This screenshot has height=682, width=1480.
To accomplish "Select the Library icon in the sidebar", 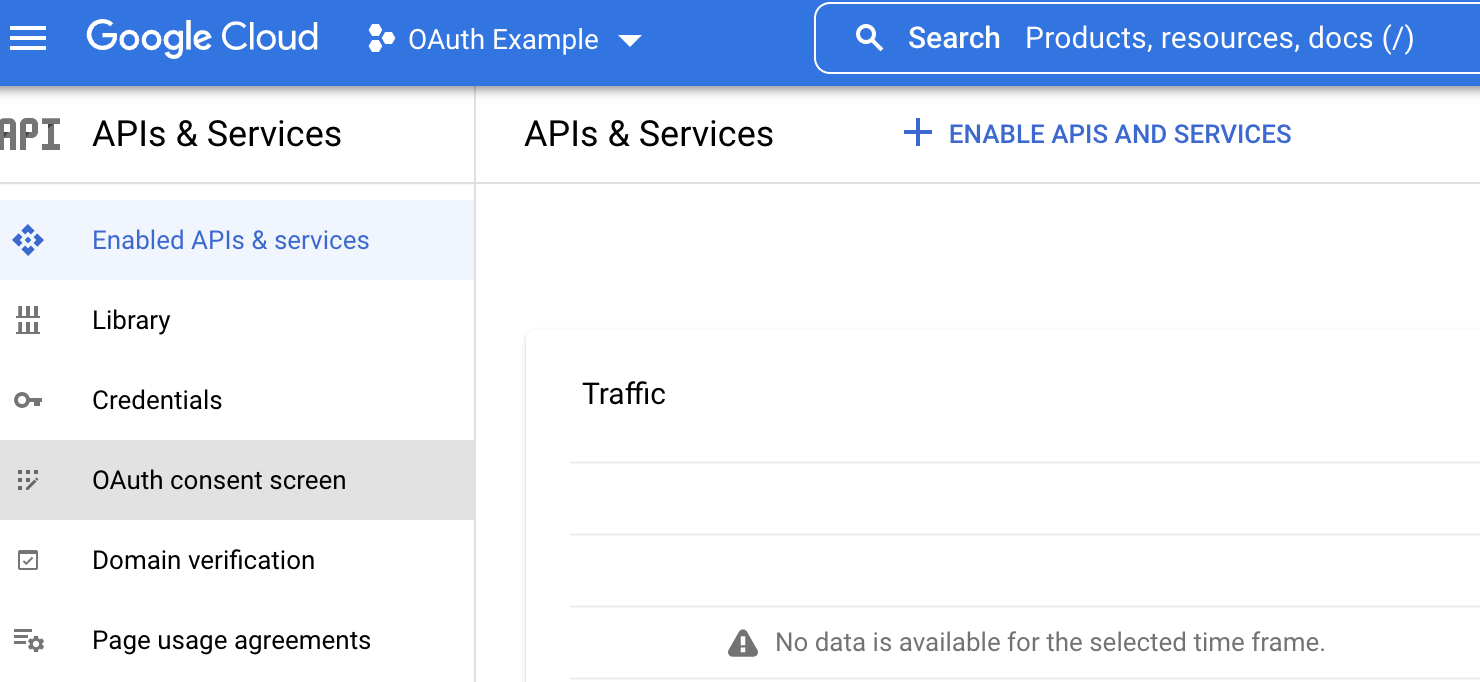I will pos(30,320).
